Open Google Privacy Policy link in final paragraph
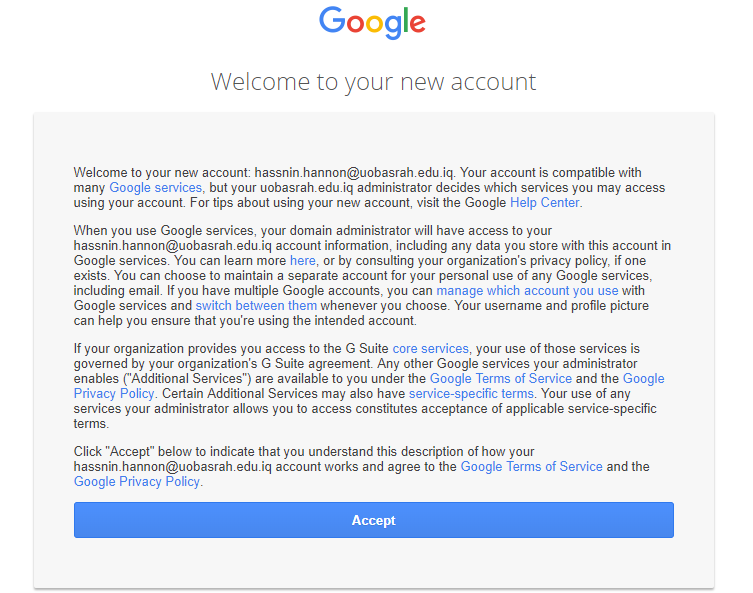The height and width of the screenshot is (593, 753). point(137,482)
